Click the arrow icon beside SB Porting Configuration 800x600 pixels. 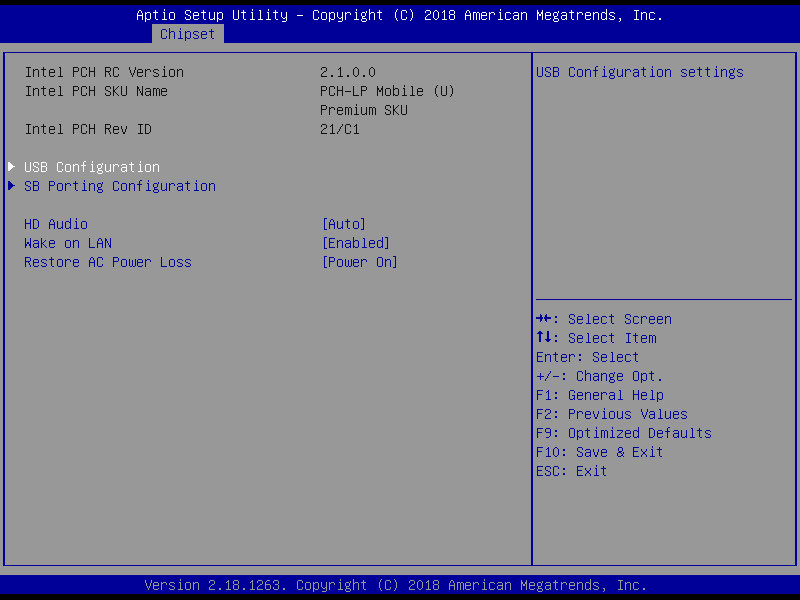click(12, 186)
